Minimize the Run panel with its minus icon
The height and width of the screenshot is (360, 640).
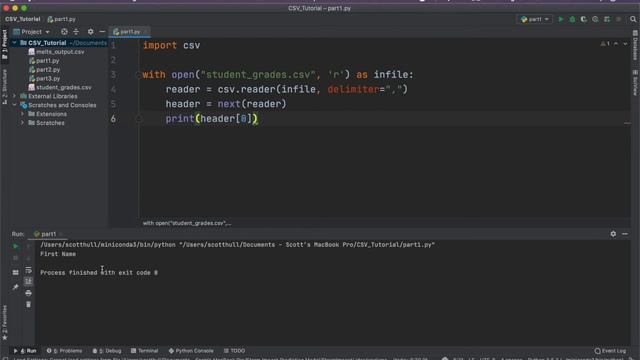(x=625, y=234)
